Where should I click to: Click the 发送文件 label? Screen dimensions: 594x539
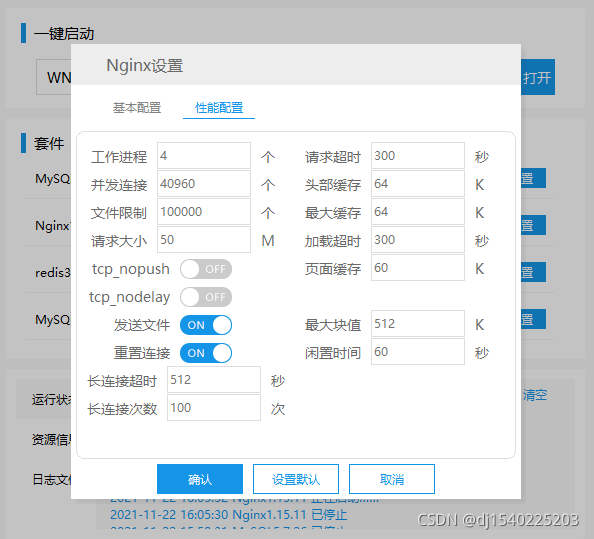click(x=142, y=325)
